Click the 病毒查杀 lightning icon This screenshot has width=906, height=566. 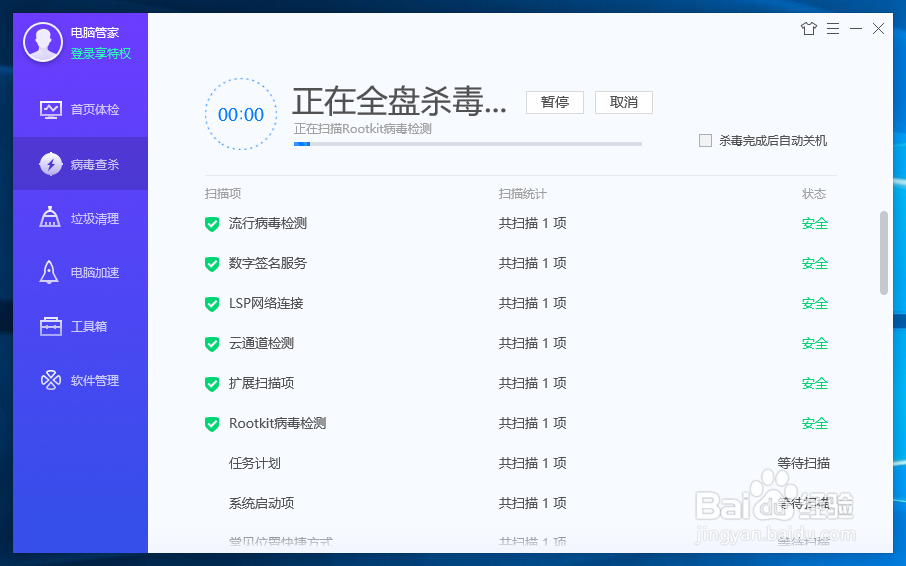click(51, 164)
